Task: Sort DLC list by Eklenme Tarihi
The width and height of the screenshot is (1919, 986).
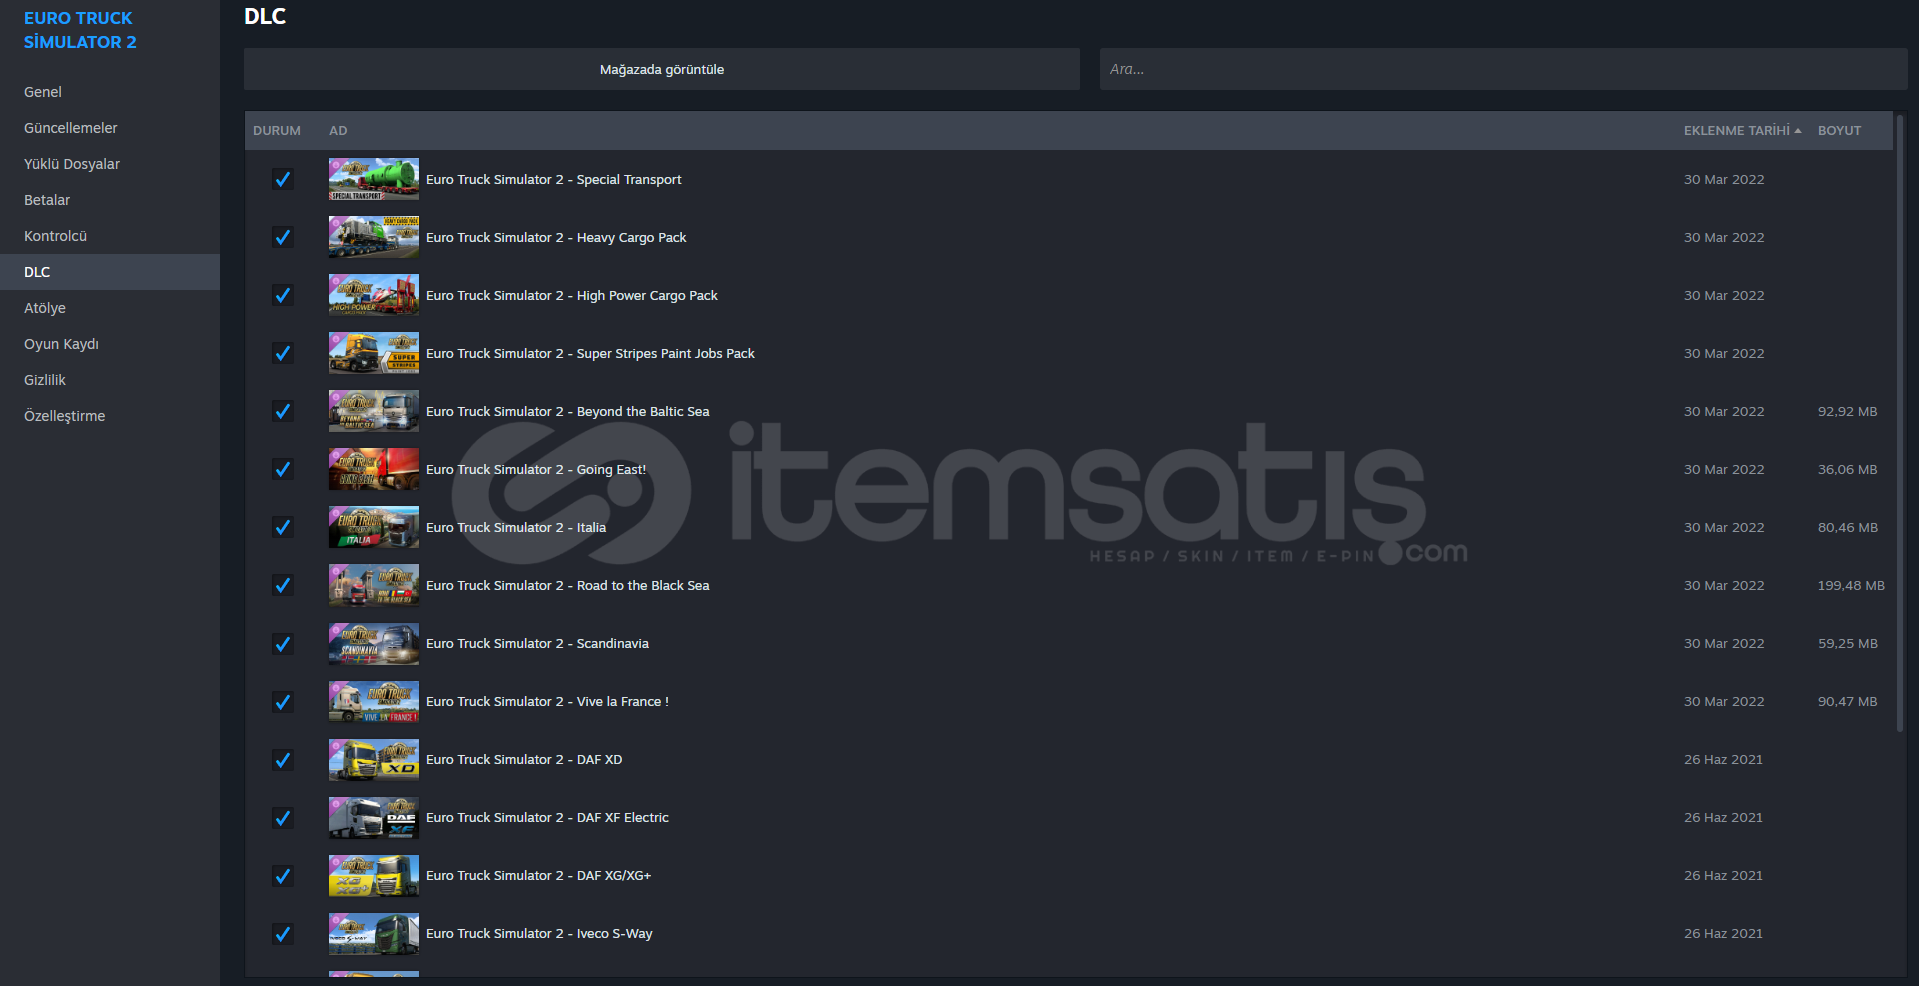Action: [x=1742, y=131]
